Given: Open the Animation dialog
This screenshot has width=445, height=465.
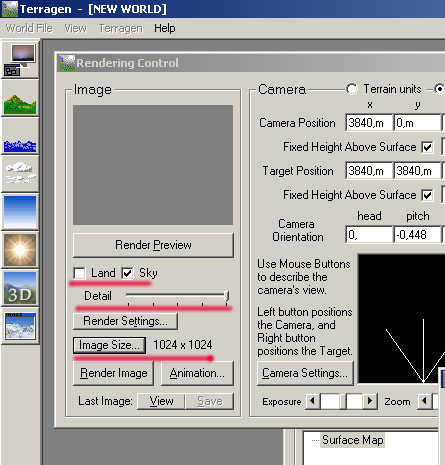Looking at the screenshot, I should (197, 373).
